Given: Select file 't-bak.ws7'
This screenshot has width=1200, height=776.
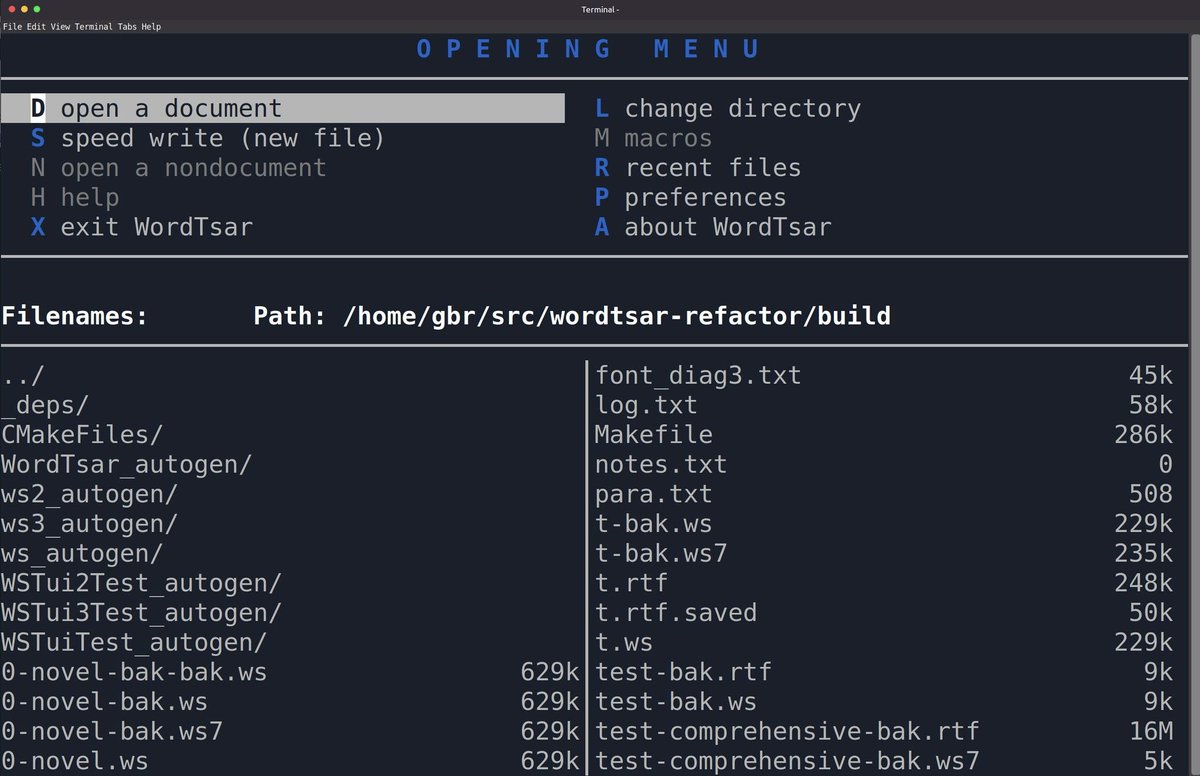Looking at the screenshot, I should (x=661, y=553).
